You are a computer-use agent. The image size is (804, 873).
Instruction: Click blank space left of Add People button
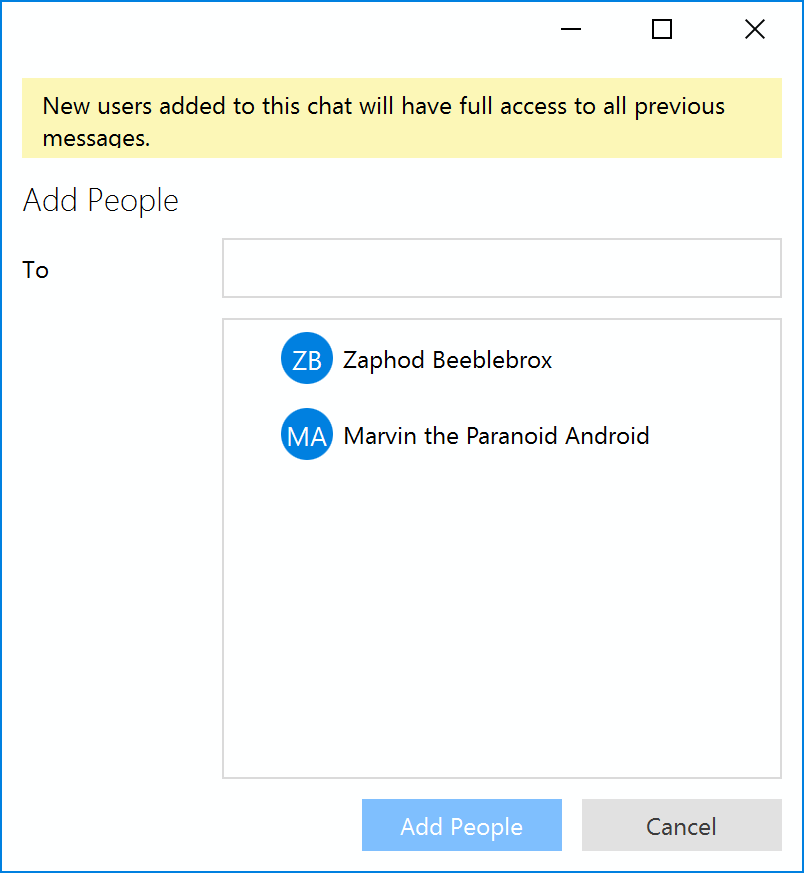[180, 826]
